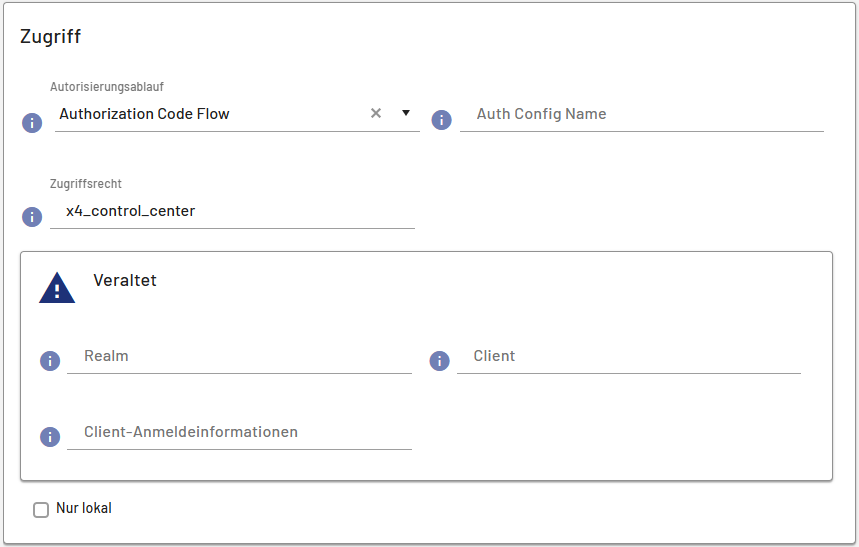This screenshot has height=547, width=859.
Task: Click the Veraltet warning triangle icon
Action: (57, 288)
